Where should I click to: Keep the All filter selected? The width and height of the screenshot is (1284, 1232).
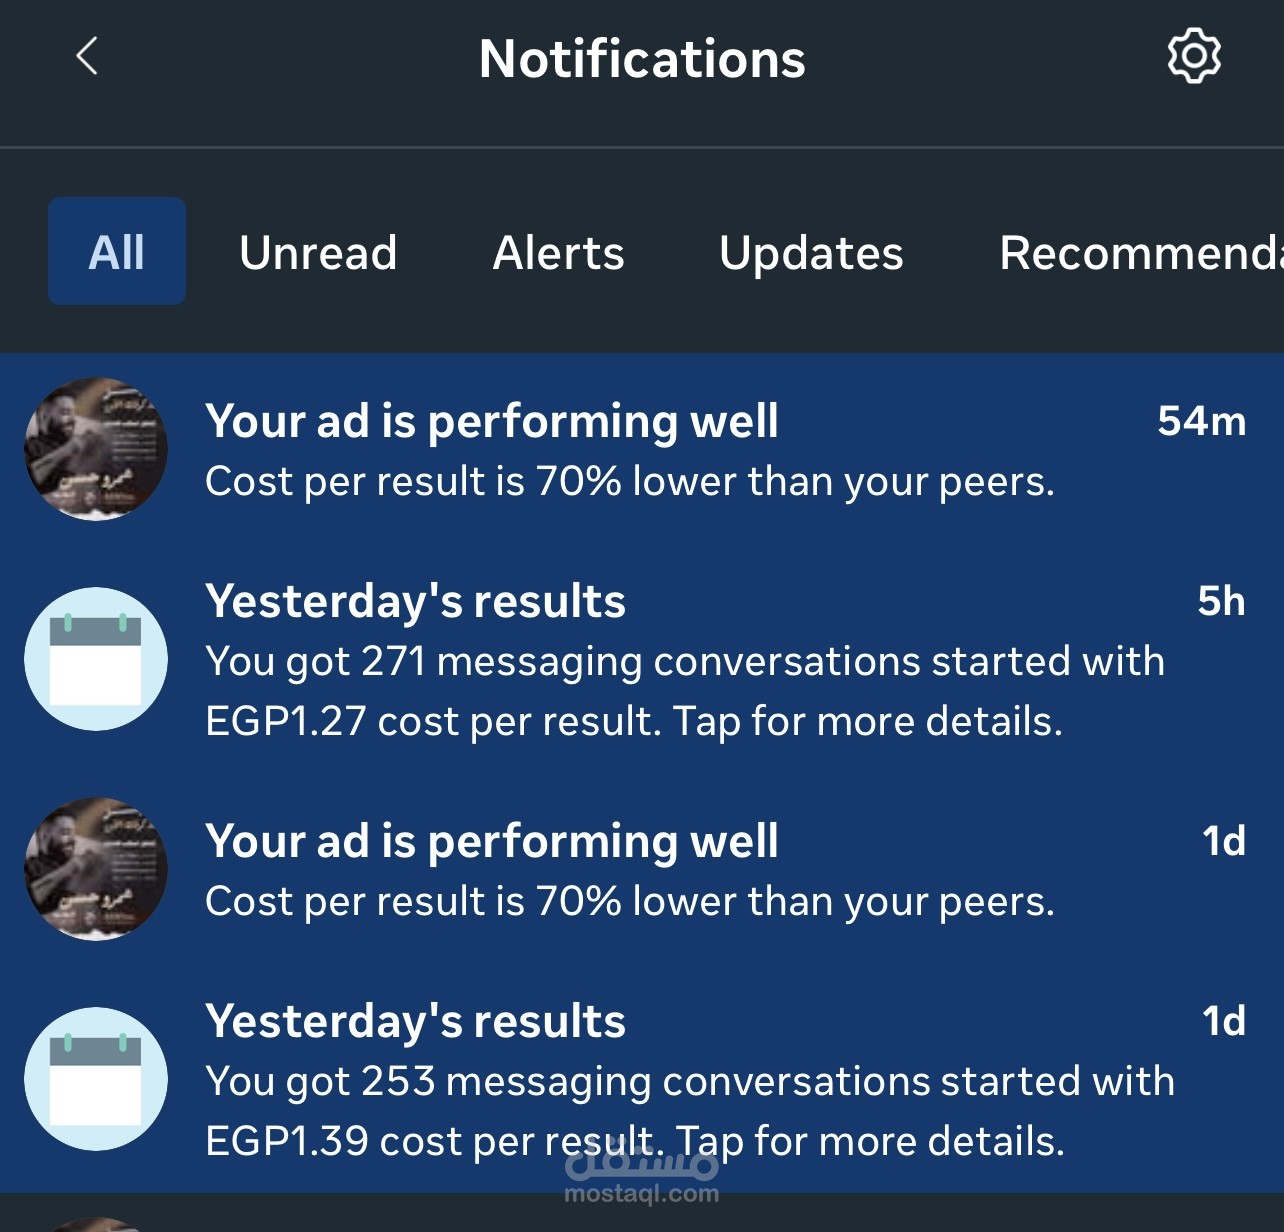[117, 252]
